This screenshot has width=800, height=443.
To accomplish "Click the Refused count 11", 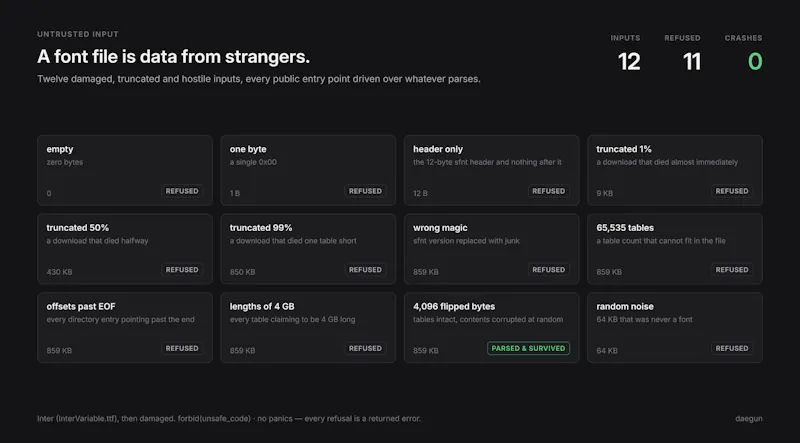I will coord(692,62).
